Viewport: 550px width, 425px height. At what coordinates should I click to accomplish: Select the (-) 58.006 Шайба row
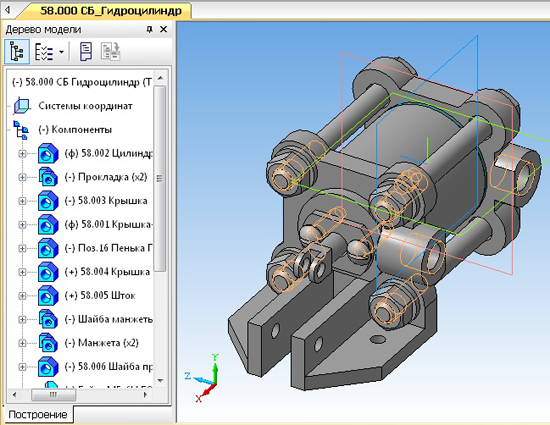(x=108, y=367)
